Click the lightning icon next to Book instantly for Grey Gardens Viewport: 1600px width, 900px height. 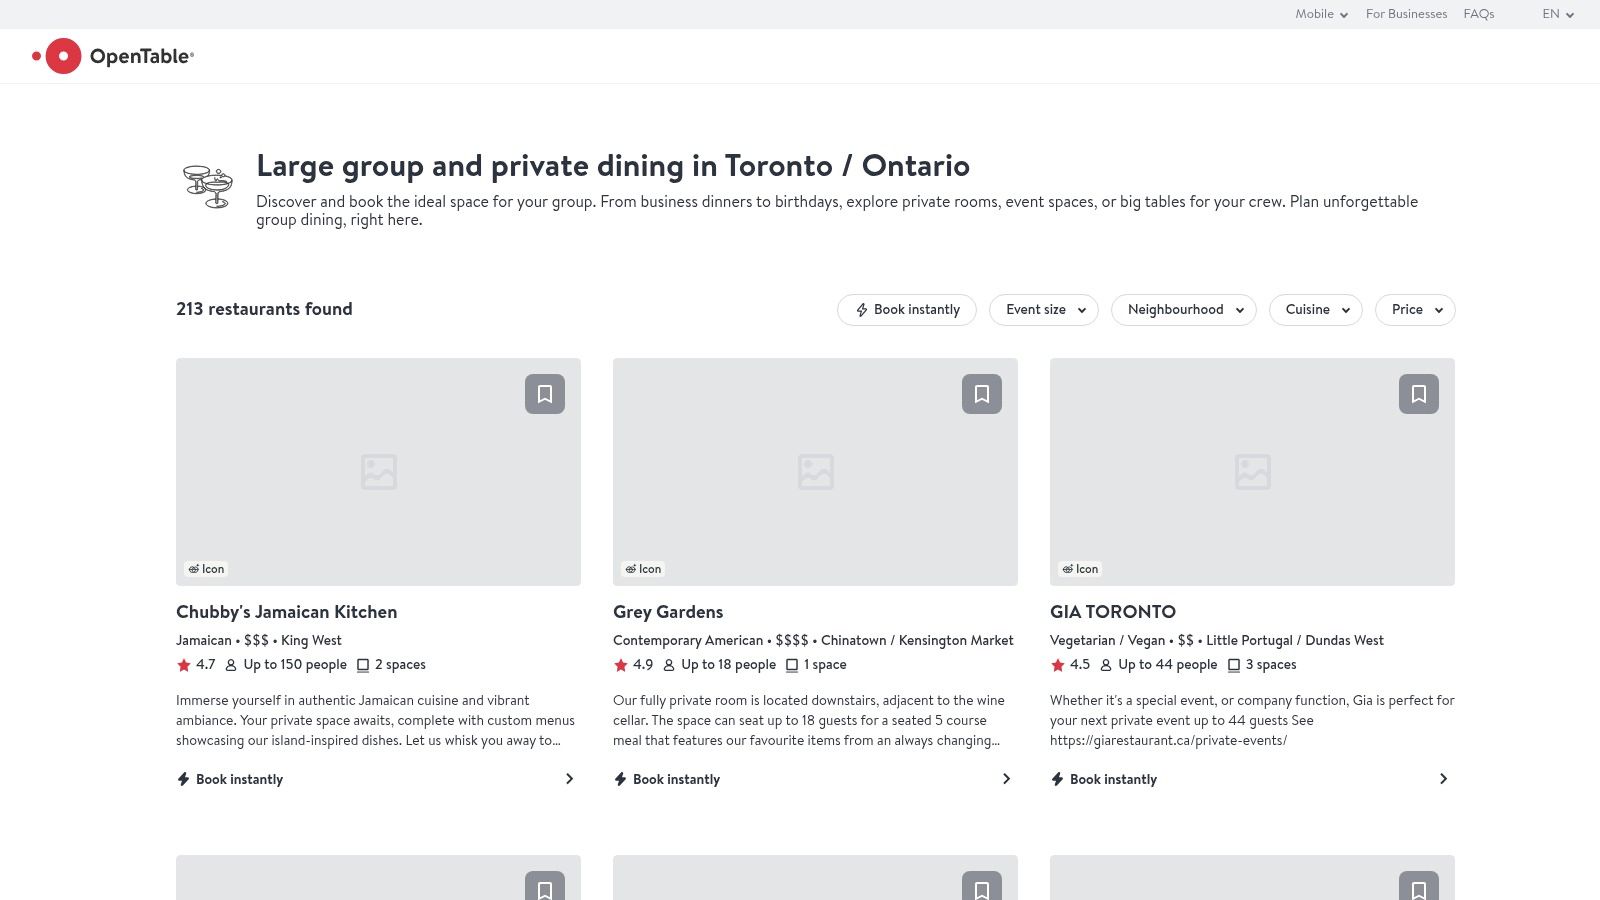click(618, 779)
